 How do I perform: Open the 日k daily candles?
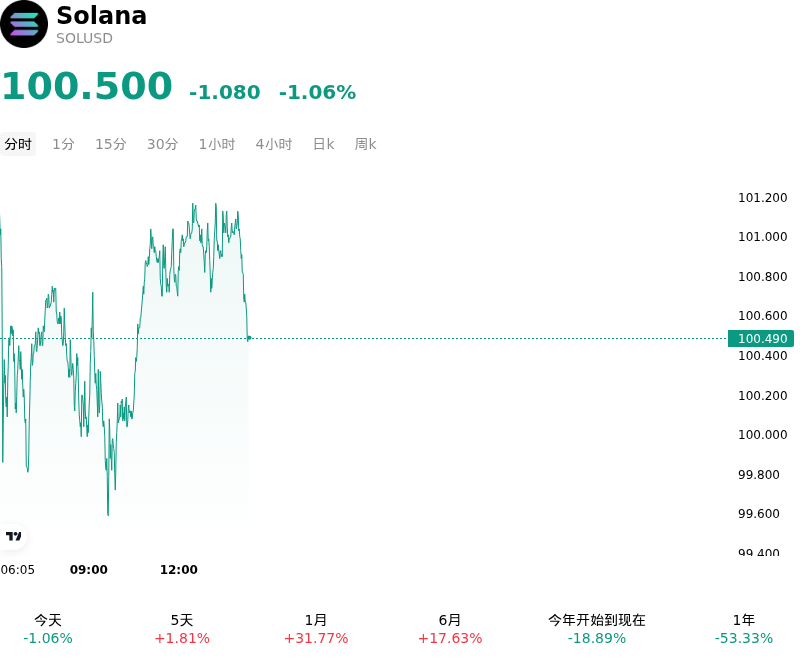[323, 144]
